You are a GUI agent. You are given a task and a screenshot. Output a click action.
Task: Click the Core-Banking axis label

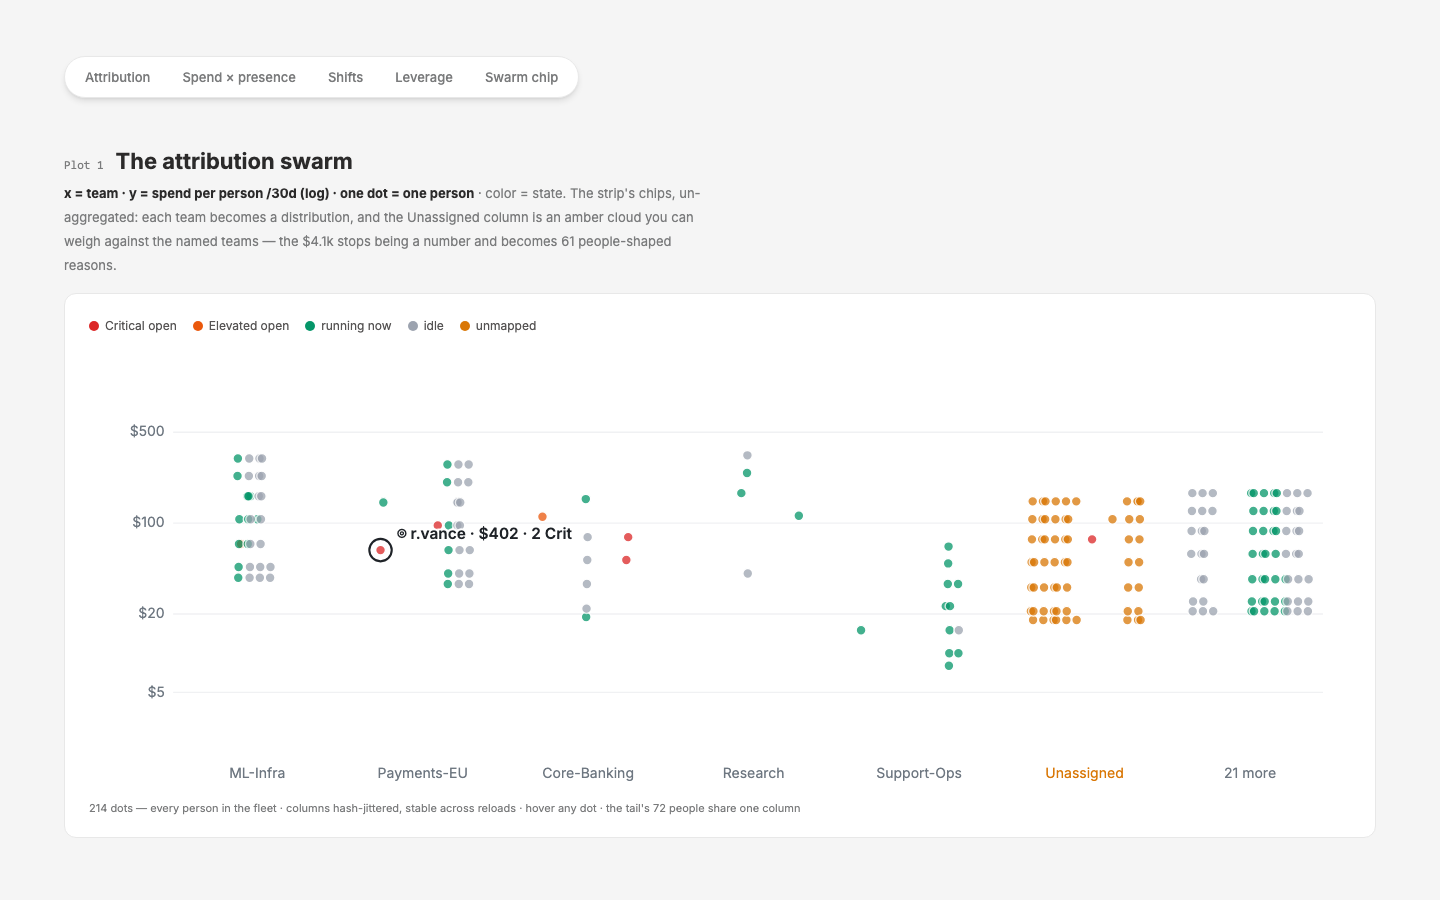pyautogui.click(x=588, y=773)
